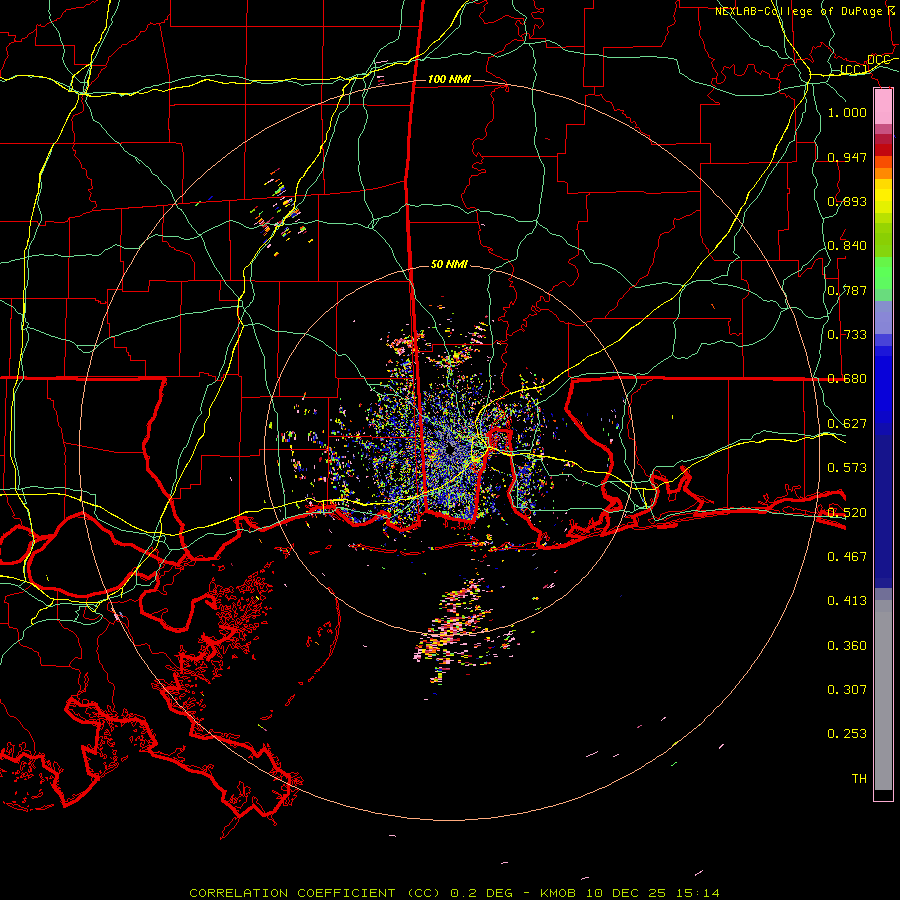This screenshot has height=900, width=900.
Task: Click "CORRELATION COEFFICIENT" in the bottom caption
Action: (x=292, y=893)
